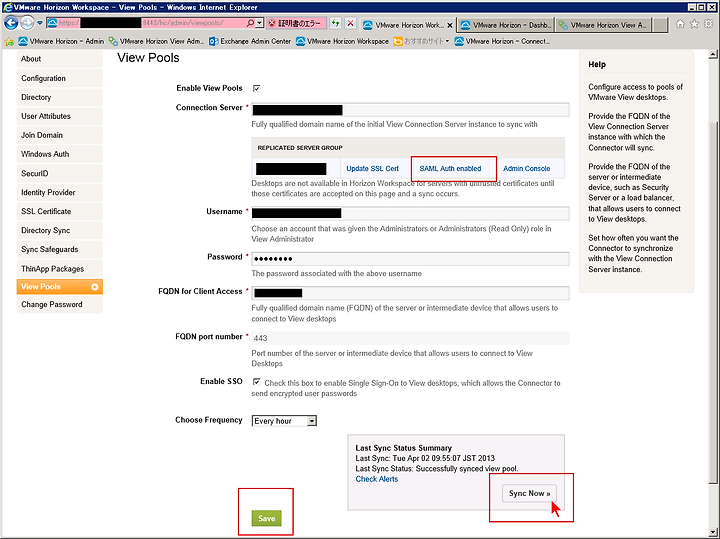
Task: Open the About sidebar item
Action: pos(60,59)
